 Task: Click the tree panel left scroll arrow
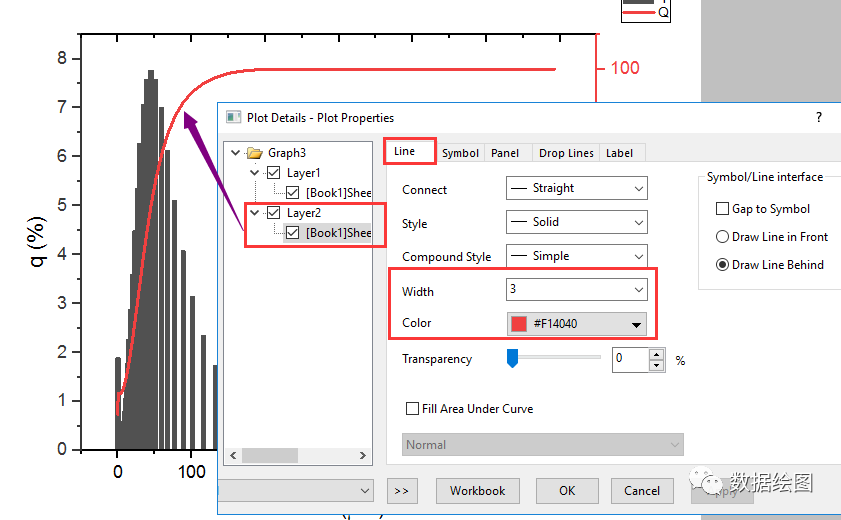coord(233,456)
